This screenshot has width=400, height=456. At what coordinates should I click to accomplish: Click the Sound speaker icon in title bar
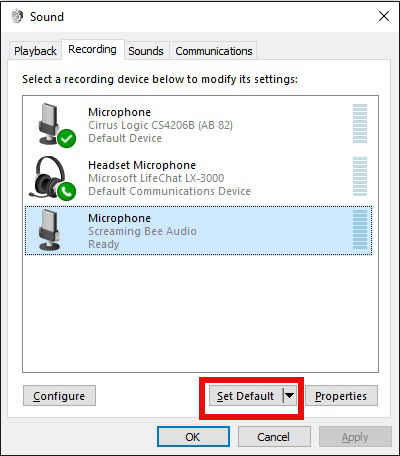(x=17, y=16)
